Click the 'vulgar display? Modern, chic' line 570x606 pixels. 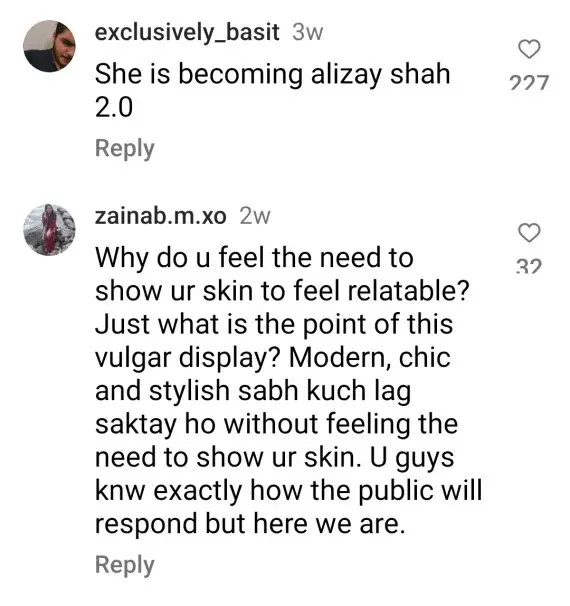click(273, 357)
